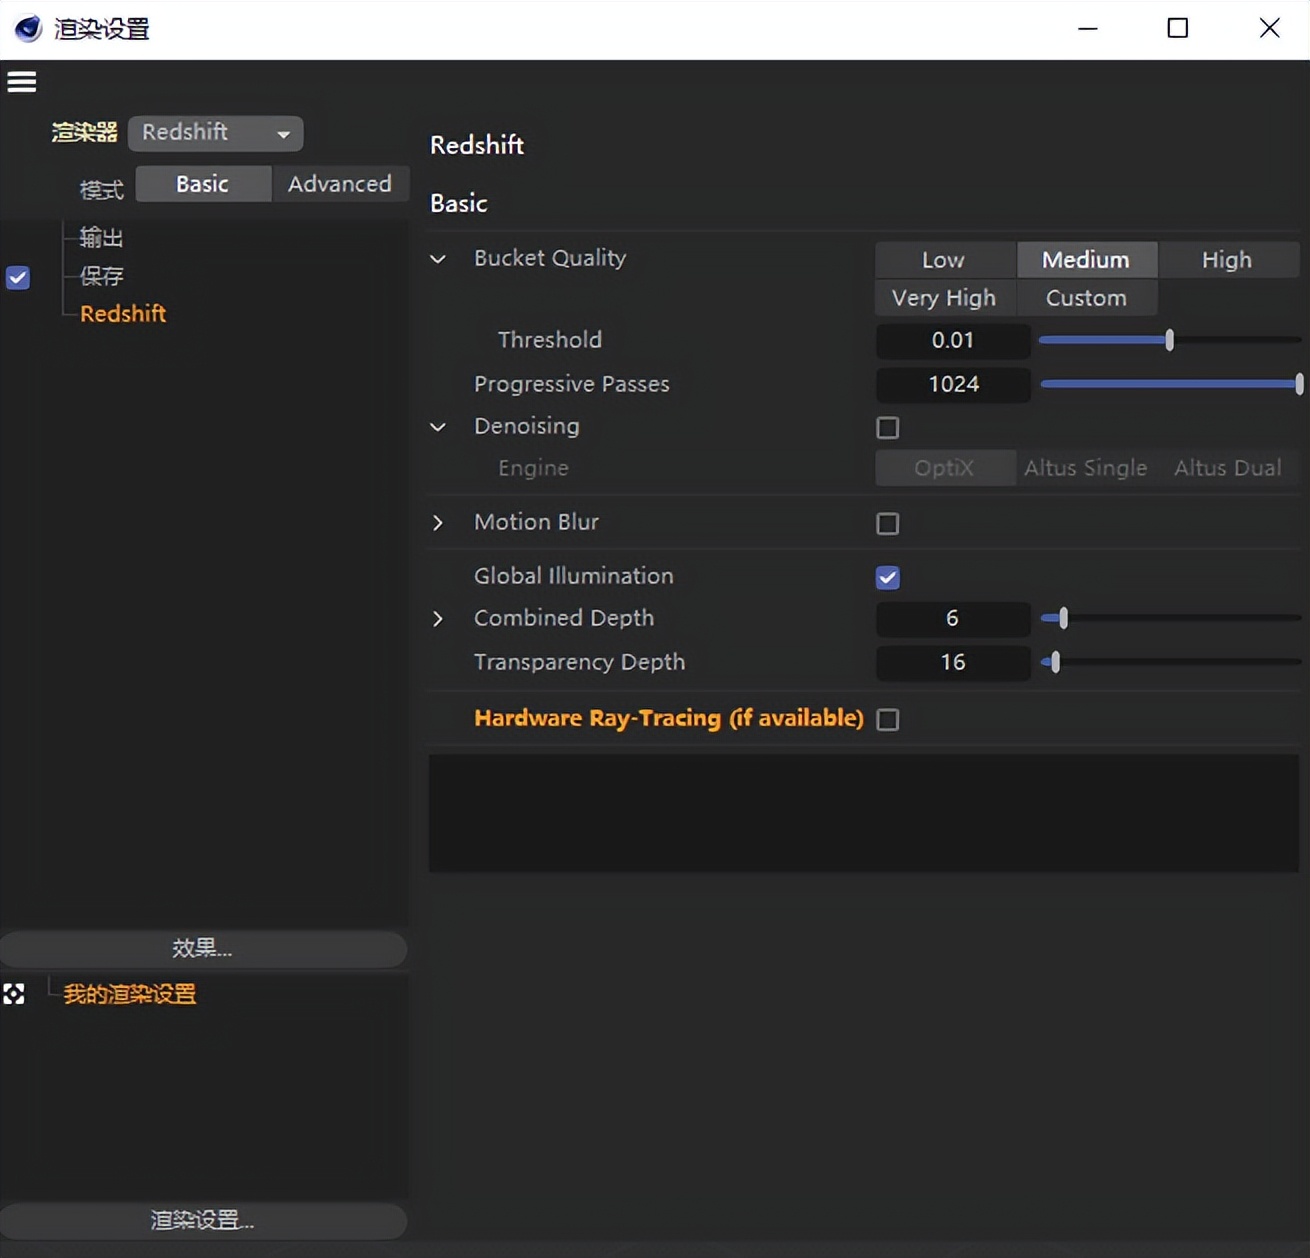Enable Motion Blur checkbox
The image size is (1310, 1258).
click(x=887, y=524)
